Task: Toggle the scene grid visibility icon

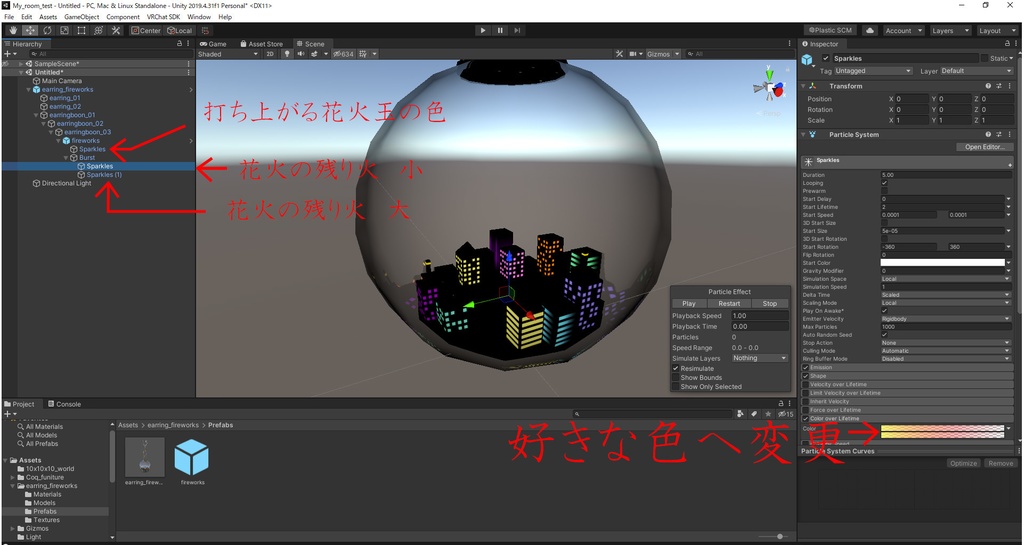Action: coord(362,54)
